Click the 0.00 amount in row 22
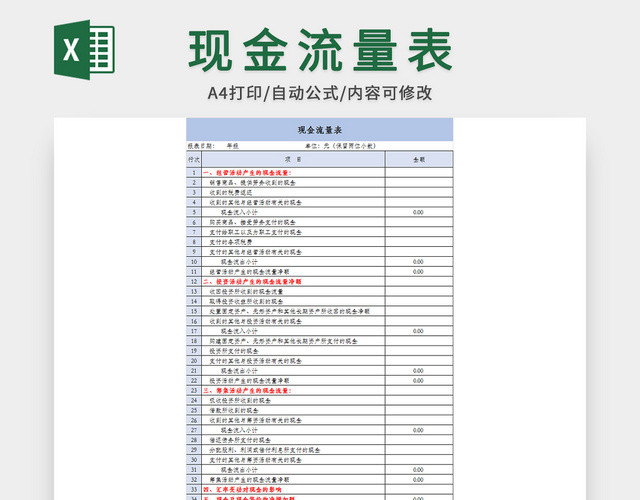The width and height of the screenshot is (640, 500). (418, 380)
